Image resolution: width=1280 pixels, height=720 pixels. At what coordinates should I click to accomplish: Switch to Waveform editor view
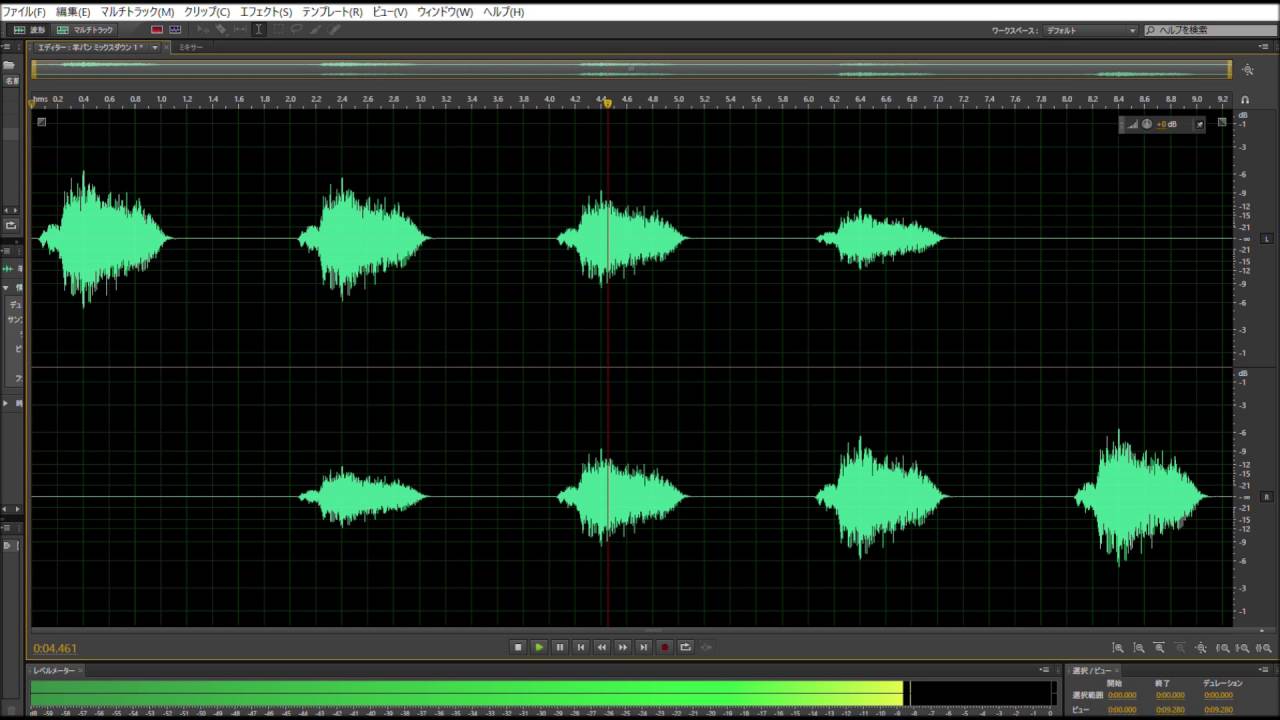(x=29, y=30)
